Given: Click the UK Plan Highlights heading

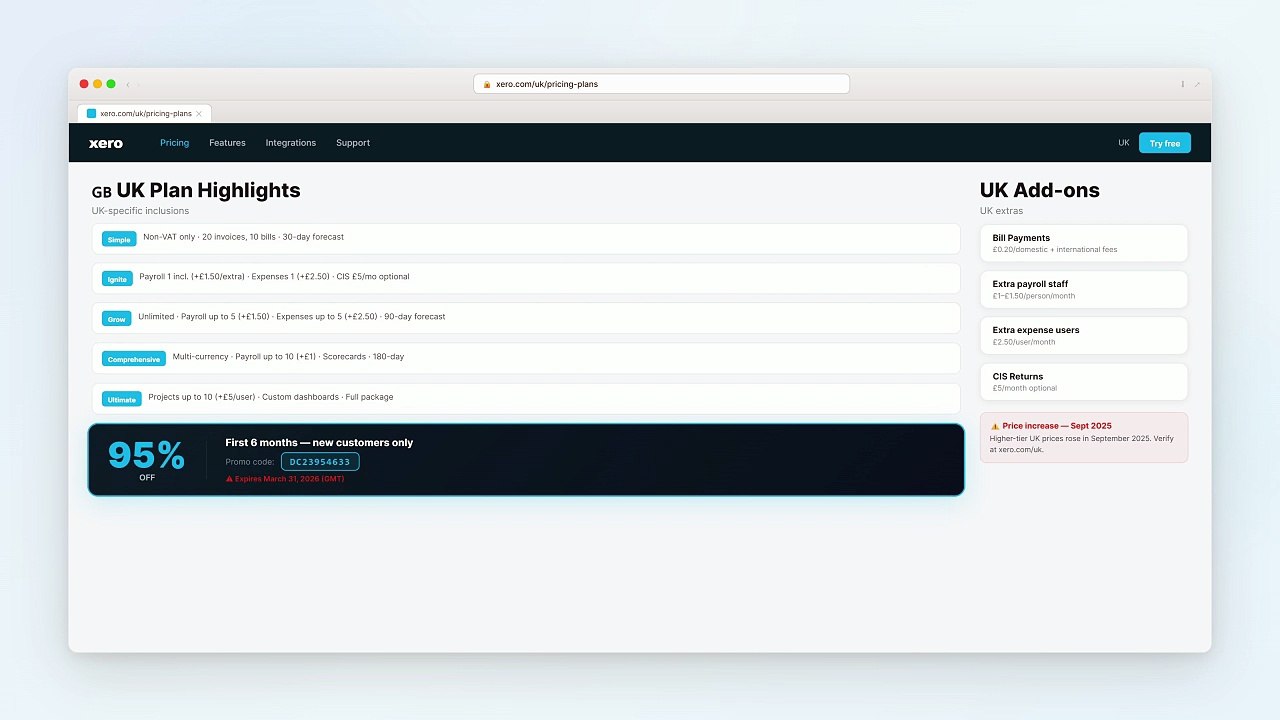Looking at the screenshot, I should coord(208,190).
